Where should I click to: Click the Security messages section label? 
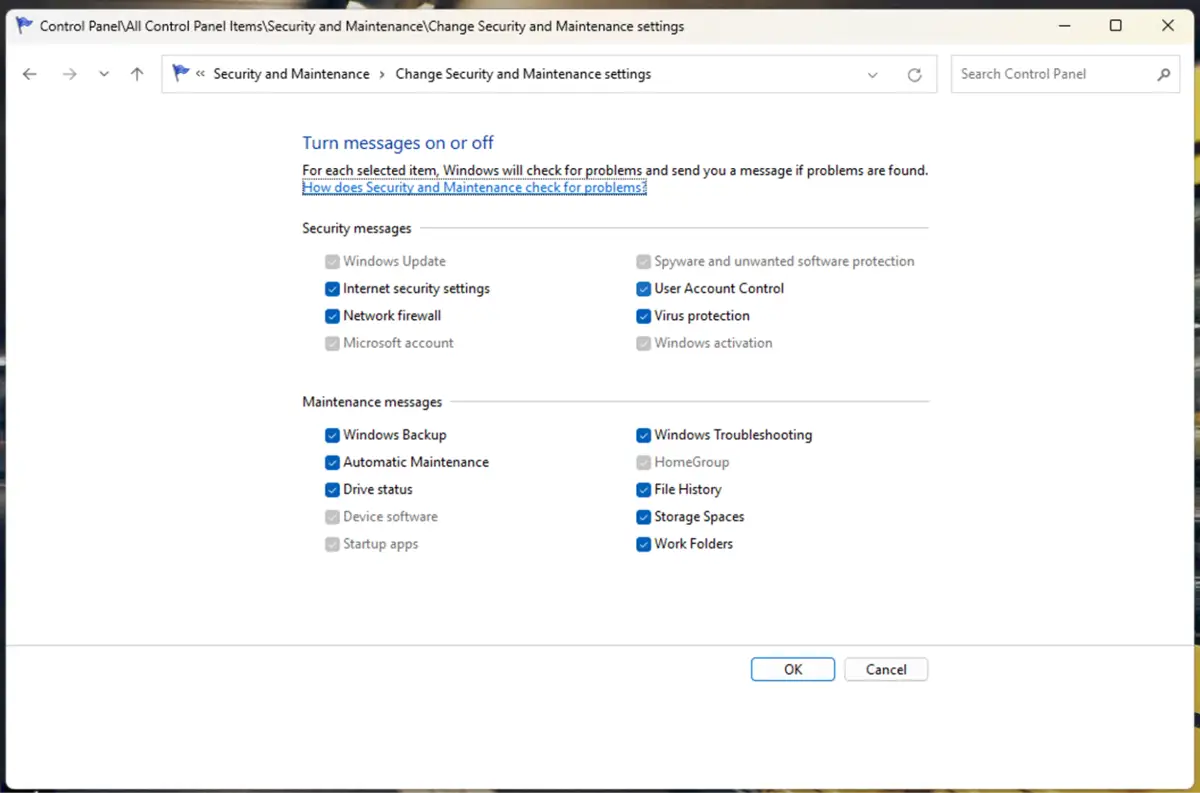point(357,229)
